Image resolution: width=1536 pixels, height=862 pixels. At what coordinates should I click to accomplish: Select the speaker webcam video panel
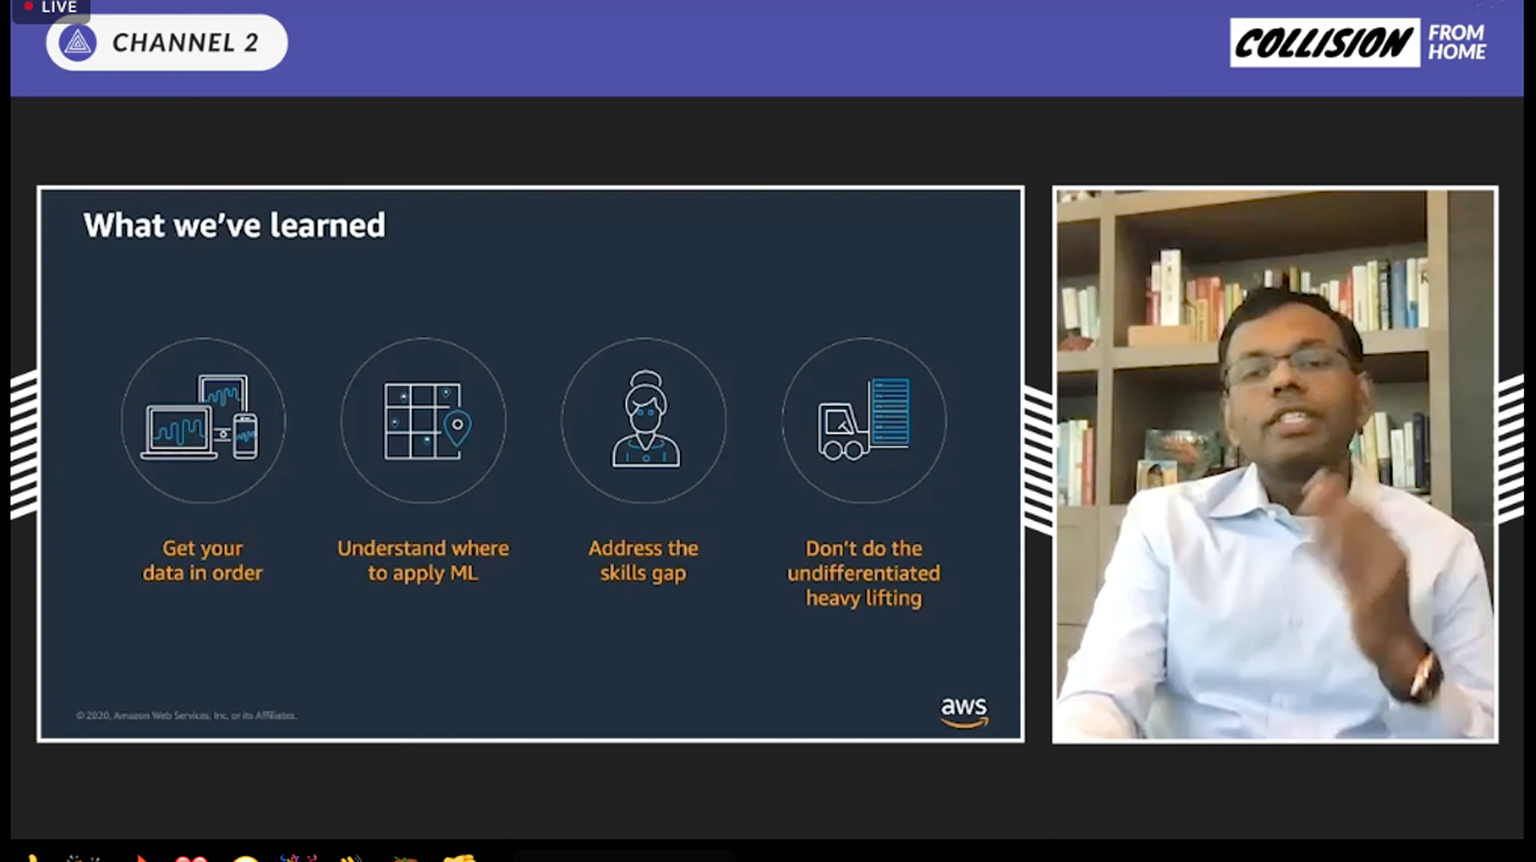[x=1275, y=465]
